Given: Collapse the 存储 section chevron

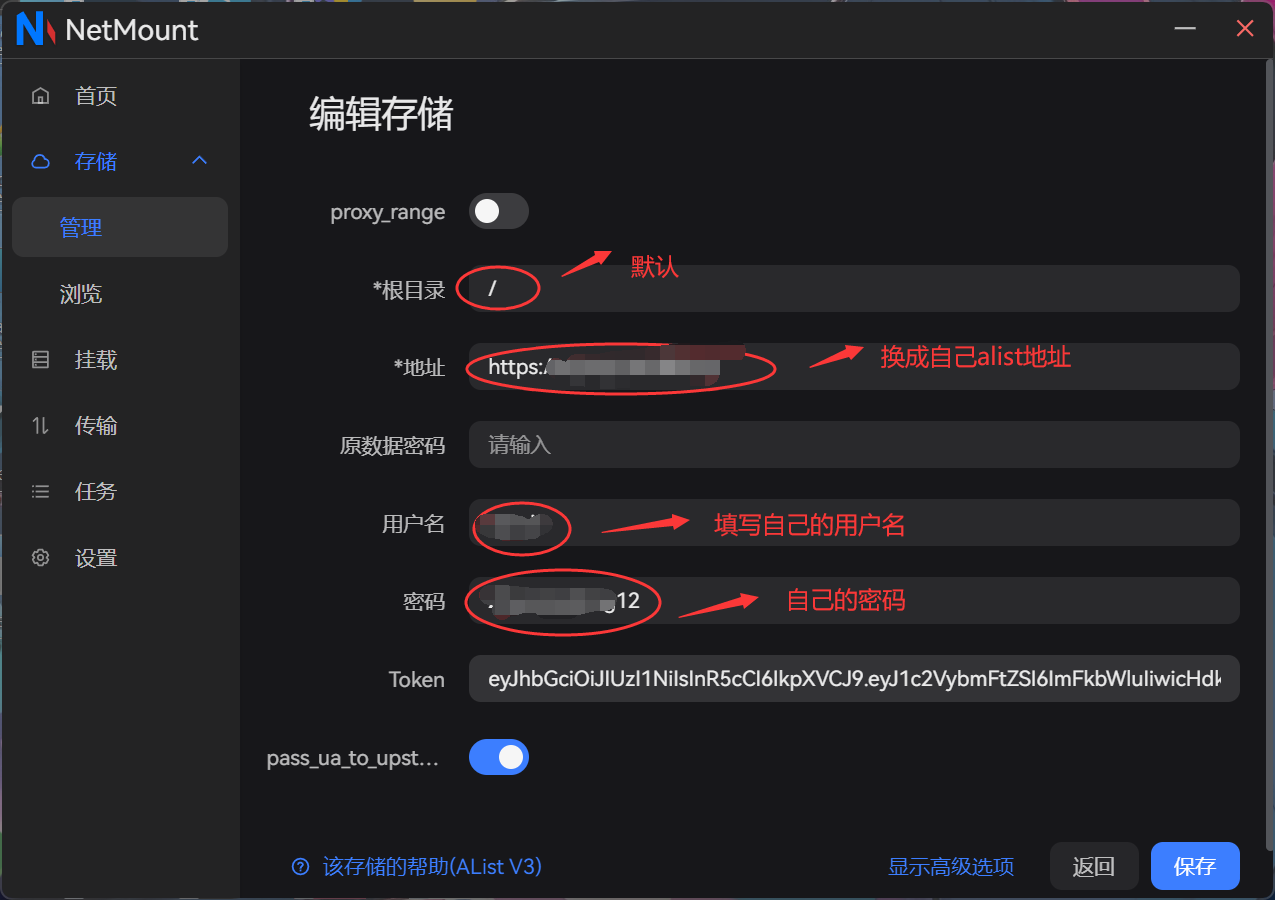Looking at the screenshot, I should tap(200, 161).
